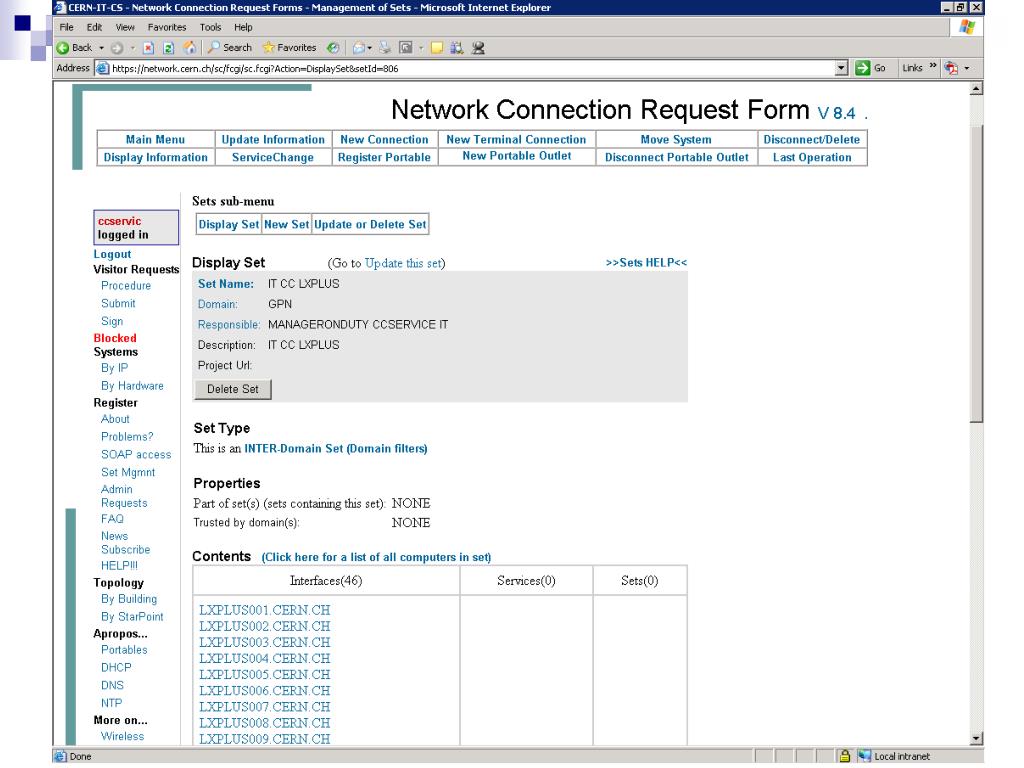This screenshot has height=768, width=1024.
Task: Click the Blocked systems link
Action: [115, 338]
